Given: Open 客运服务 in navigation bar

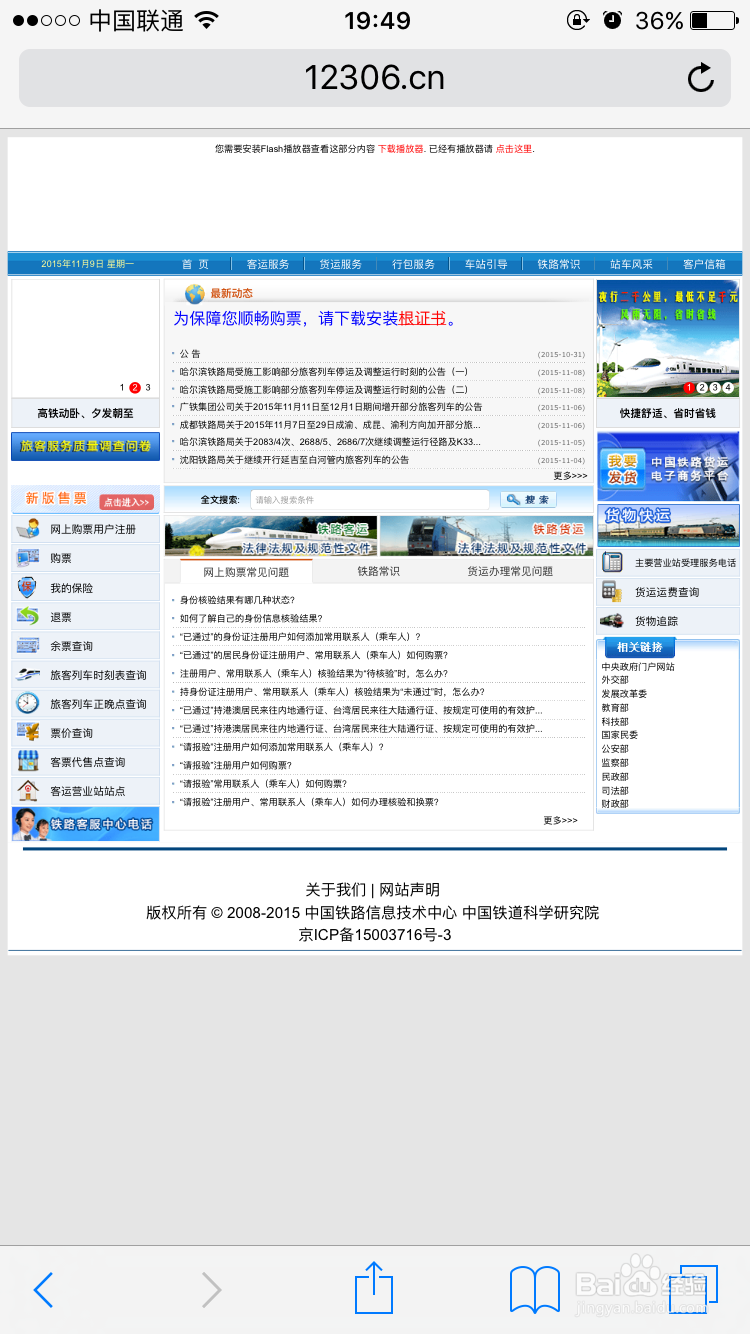Looking at the screenshot, I should (x=268, y=264).
